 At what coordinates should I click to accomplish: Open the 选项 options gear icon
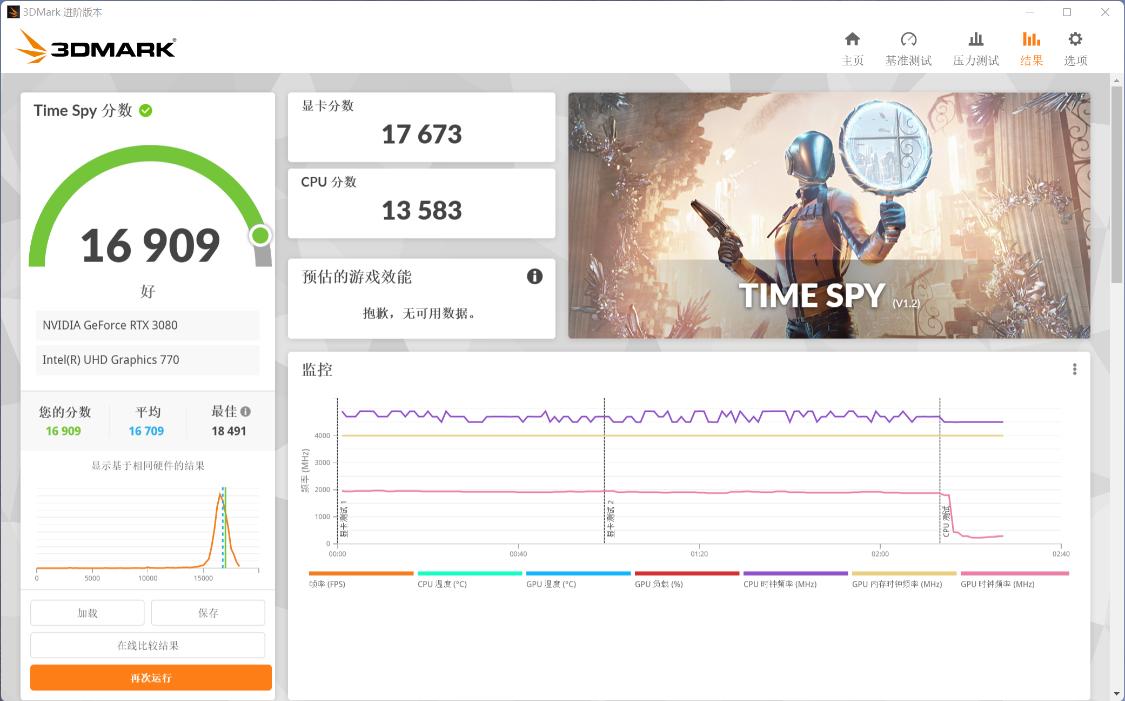pos(1075,40)
